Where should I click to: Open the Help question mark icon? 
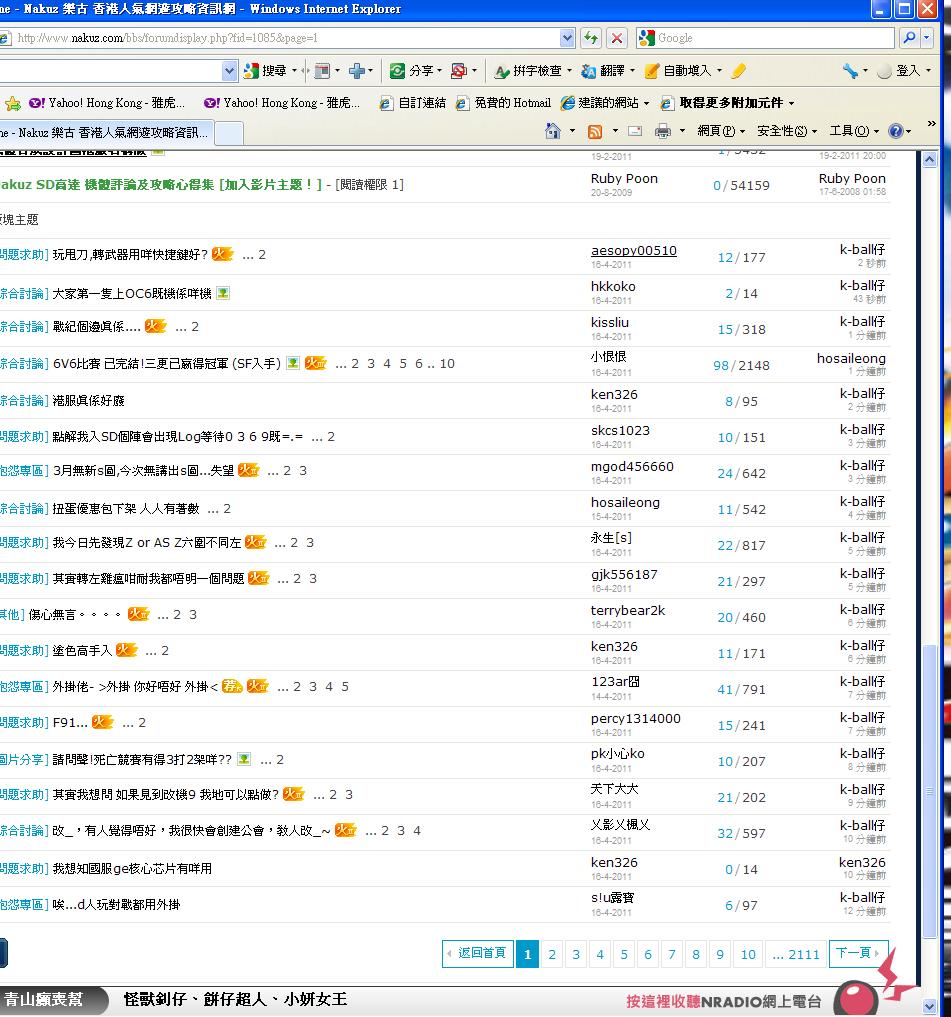tap(896, 131)
